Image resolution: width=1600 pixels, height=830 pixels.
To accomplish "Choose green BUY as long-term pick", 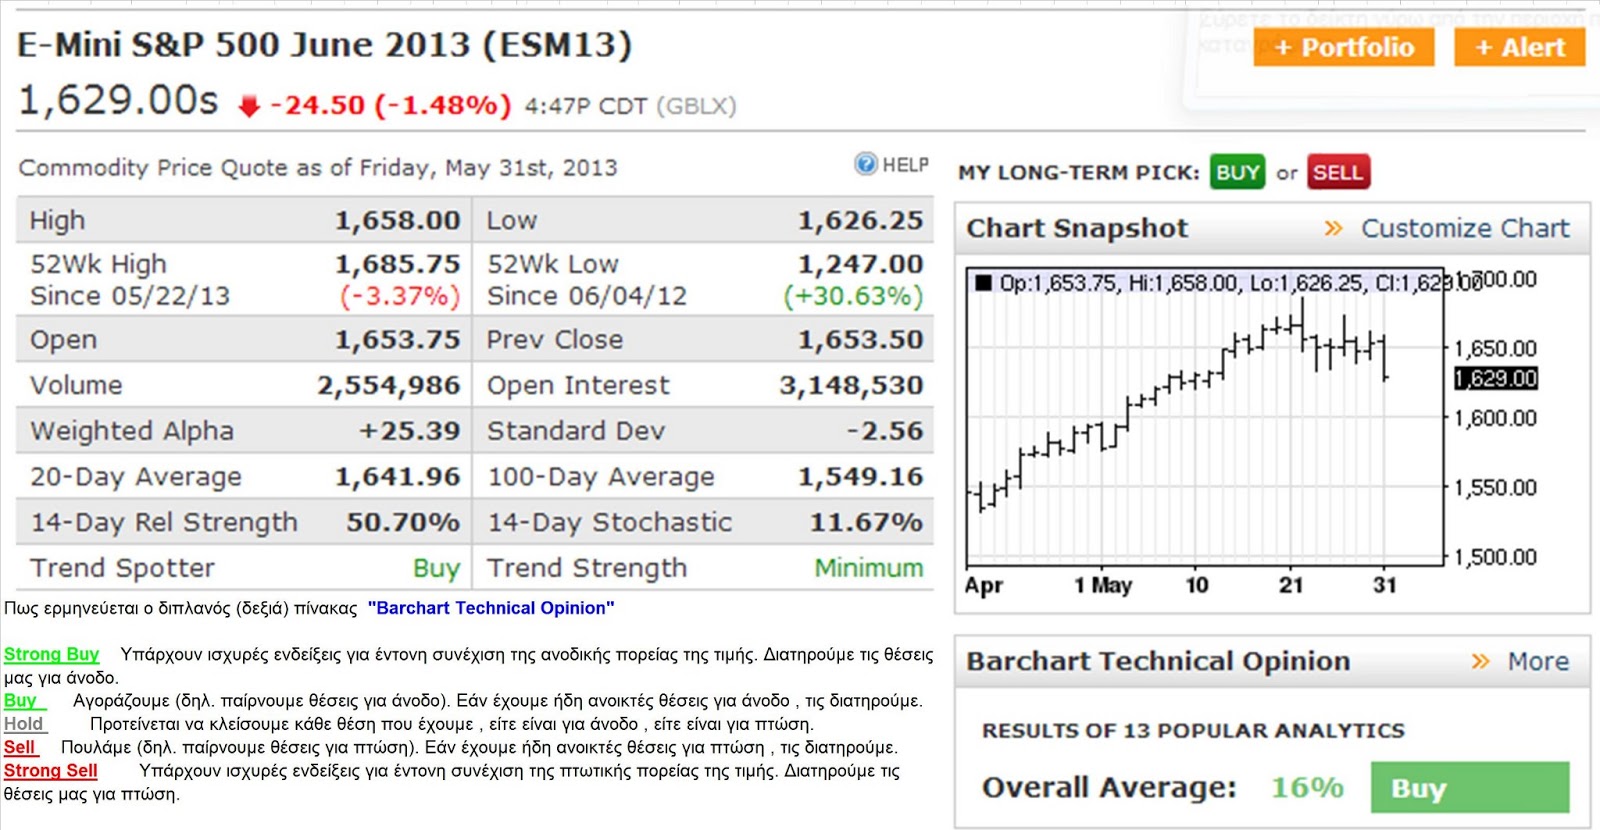I will point(1237,172).
